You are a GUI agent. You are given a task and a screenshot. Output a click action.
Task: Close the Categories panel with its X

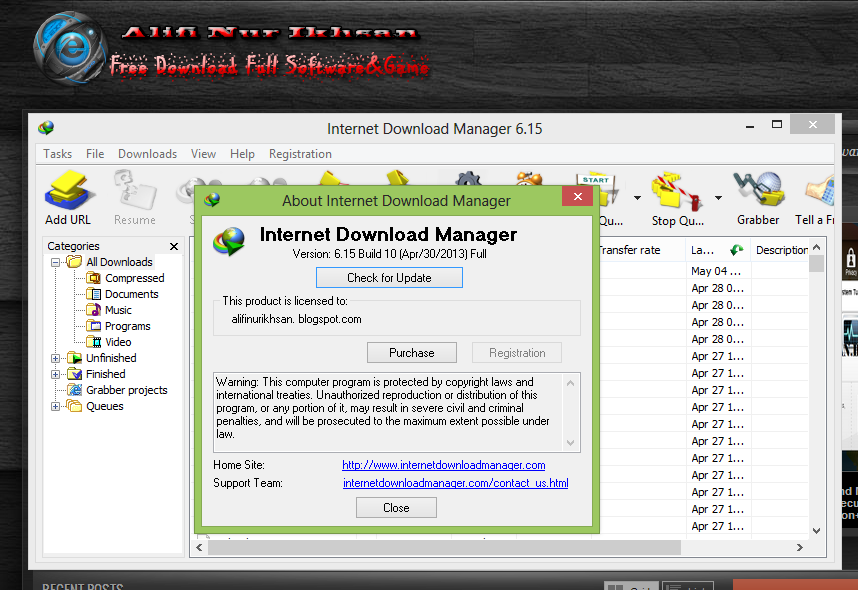tap(173, 246)
